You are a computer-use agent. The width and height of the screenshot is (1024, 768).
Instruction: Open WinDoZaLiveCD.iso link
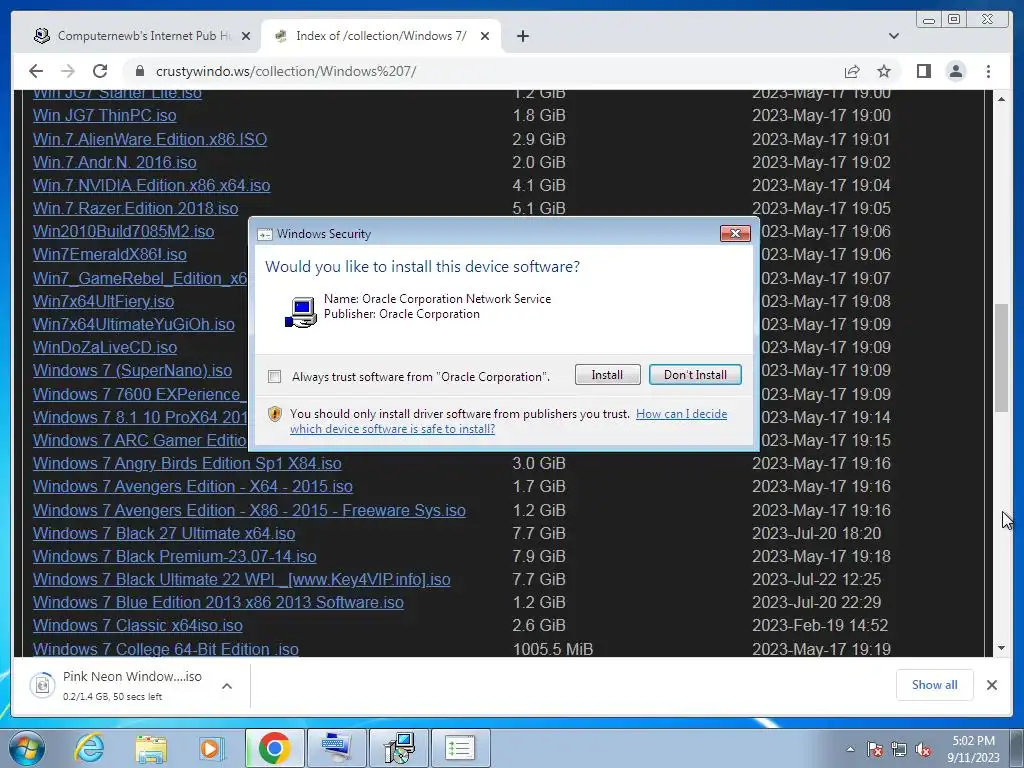104,347
